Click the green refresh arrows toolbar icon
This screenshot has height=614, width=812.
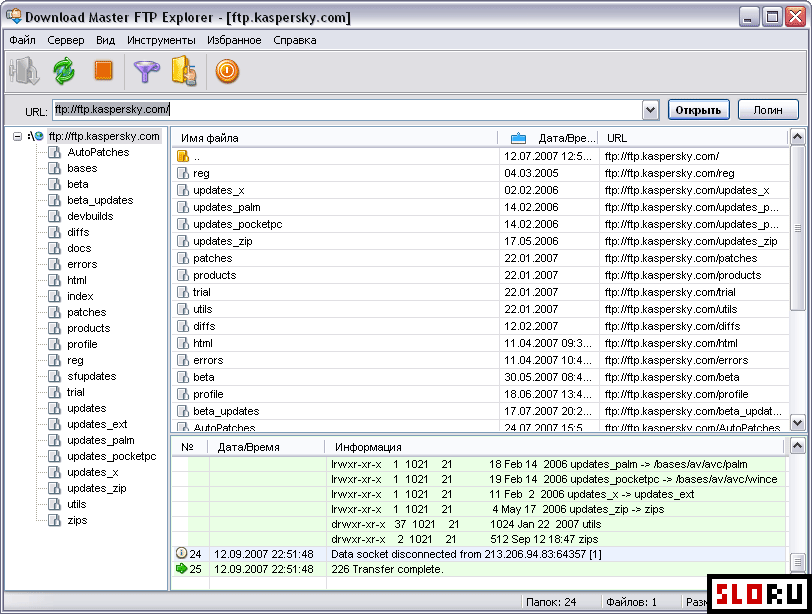[x=64, y=71]
